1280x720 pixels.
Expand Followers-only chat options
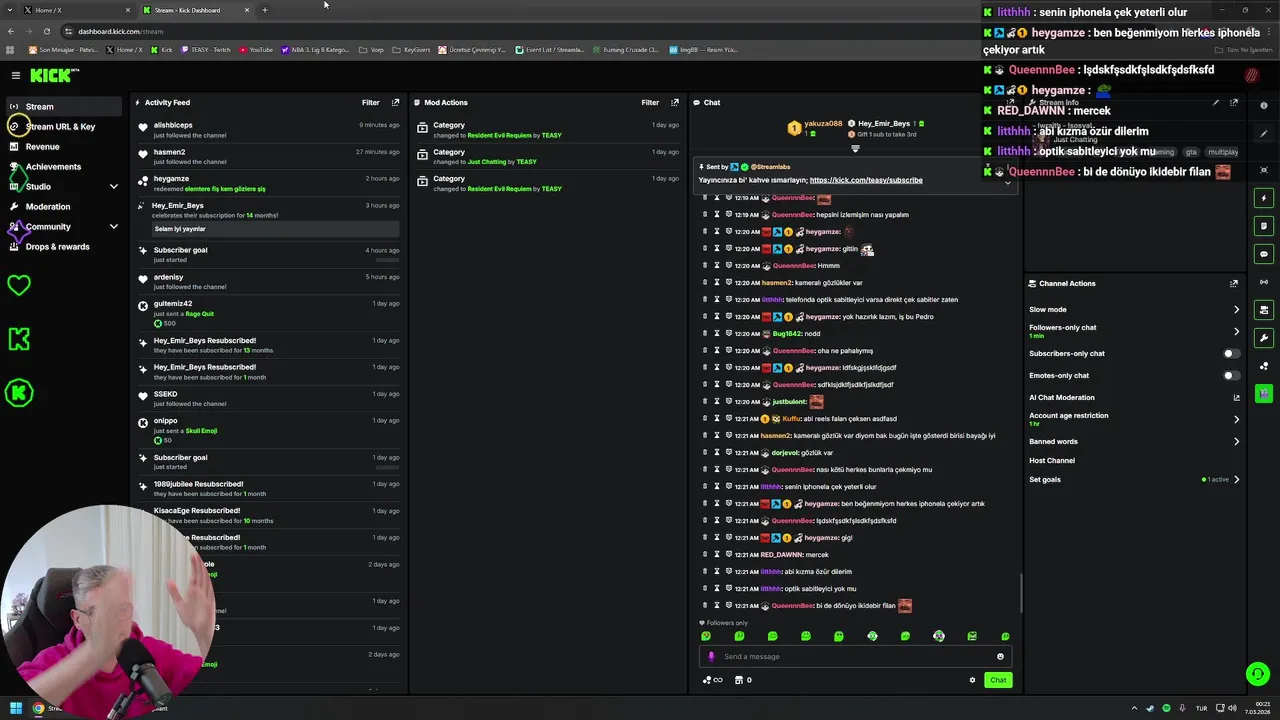click(x=1236, y=331)
